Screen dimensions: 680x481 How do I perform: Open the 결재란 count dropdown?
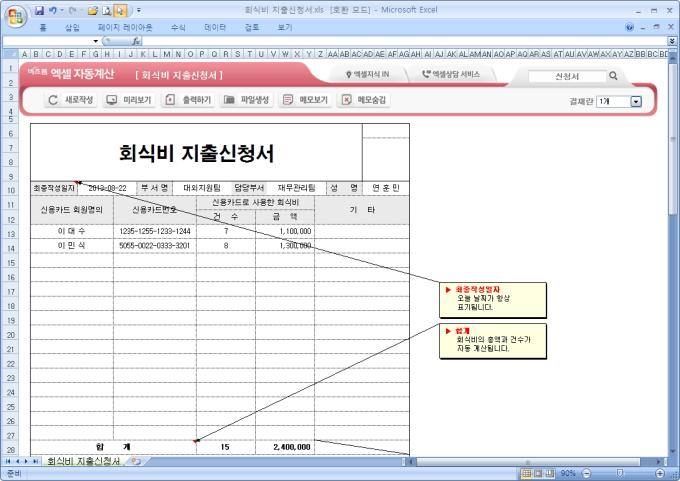pos(636,101)
